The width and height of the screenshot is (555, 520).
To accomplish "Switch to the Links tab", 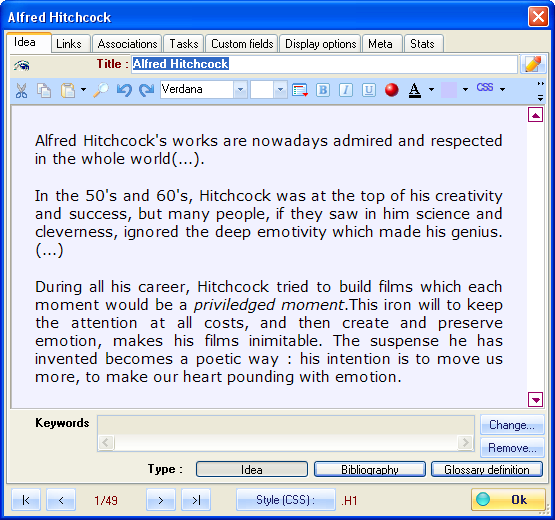I will tap(71, 44).
